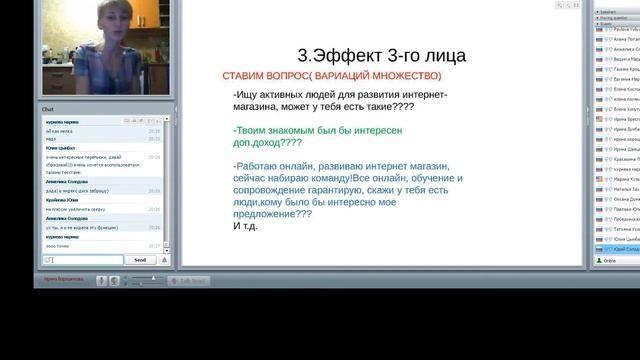Select attendee Алена Потап in the attendee list
This screenshot has width=640, height=360.
point(618,39)
